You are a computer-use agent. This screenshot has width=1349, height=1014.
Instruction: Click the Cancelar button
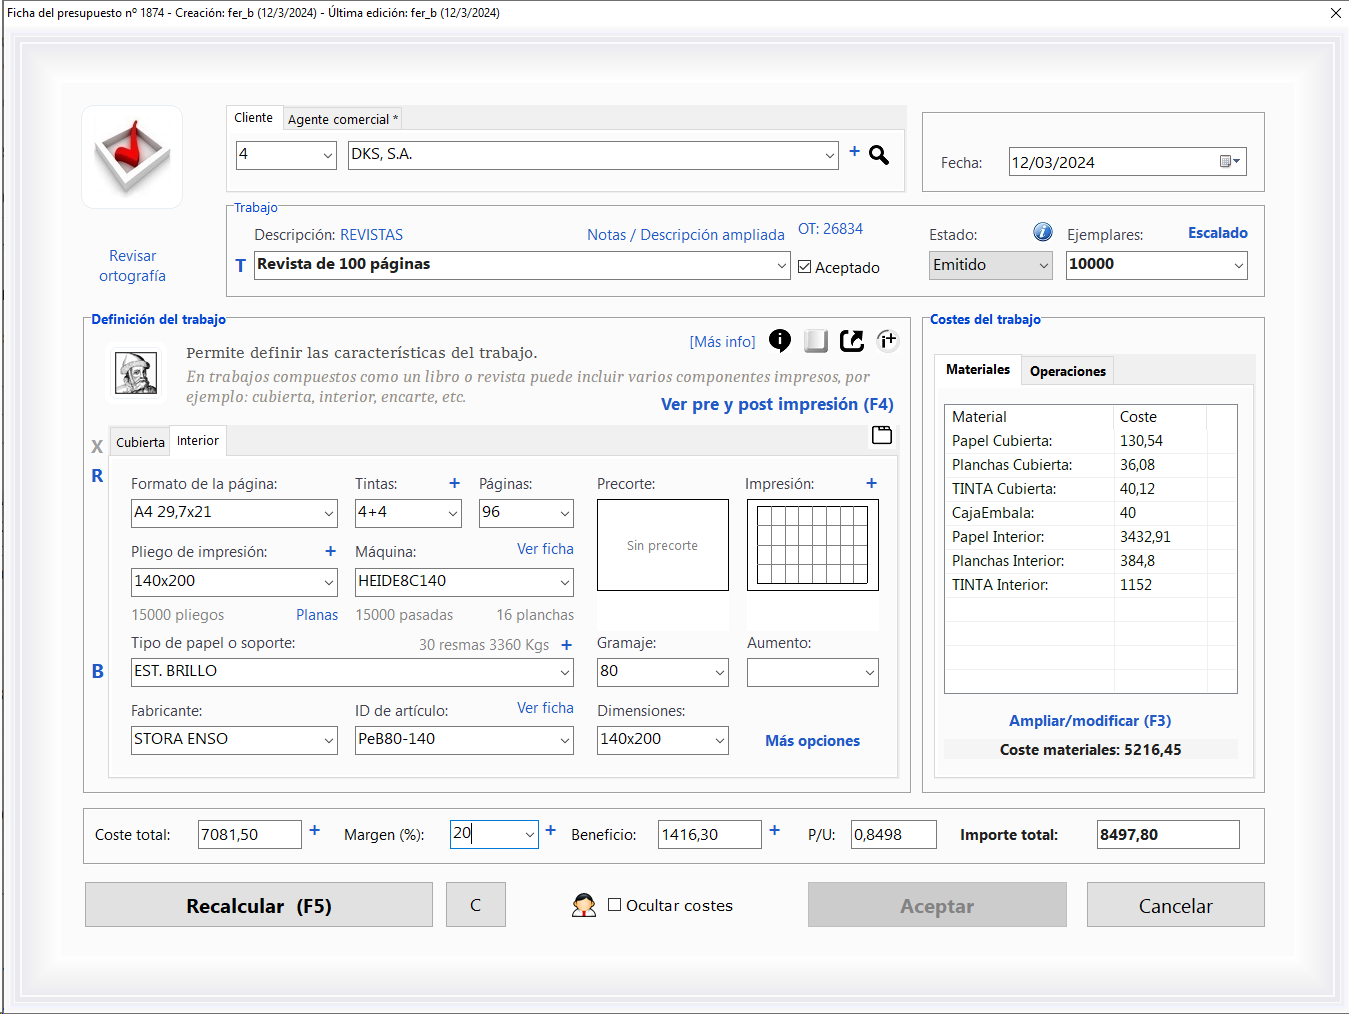1176,905
